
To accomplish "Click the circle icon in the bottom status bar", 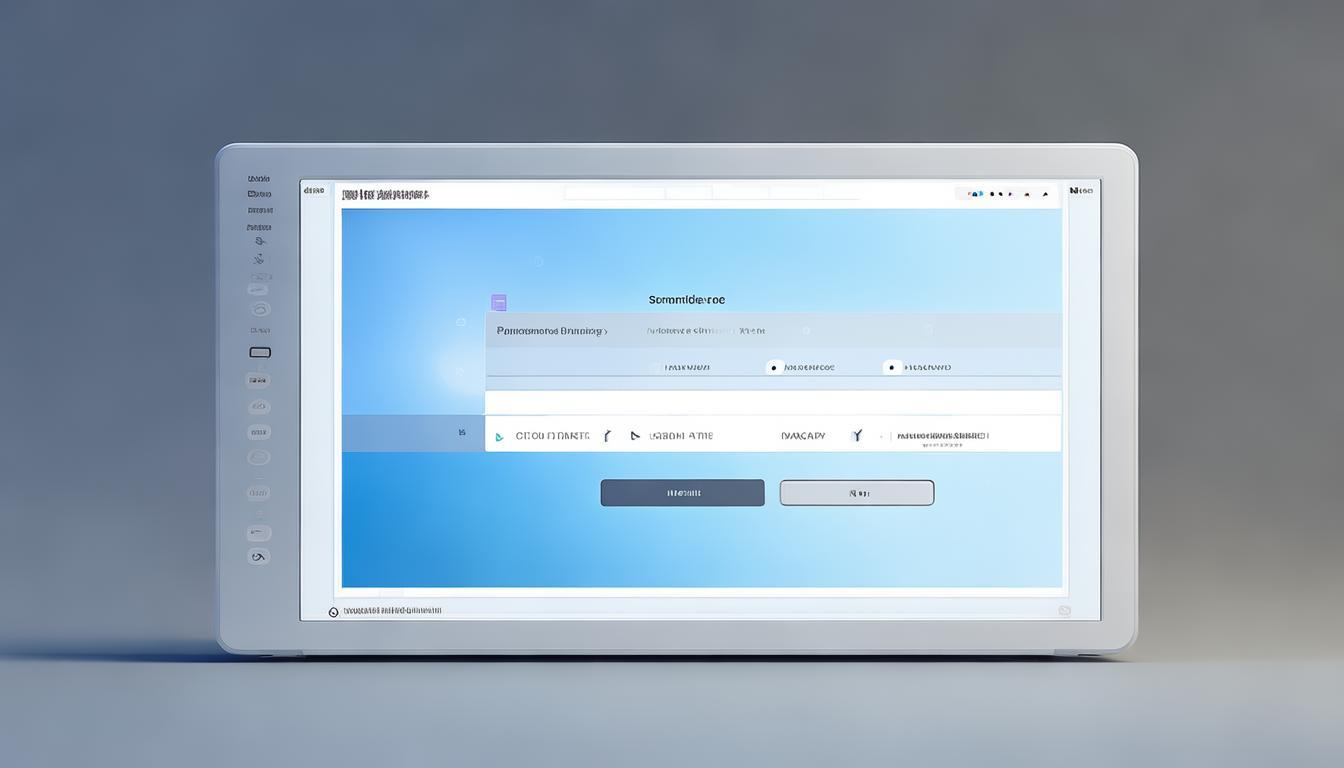I will point(334,612).
